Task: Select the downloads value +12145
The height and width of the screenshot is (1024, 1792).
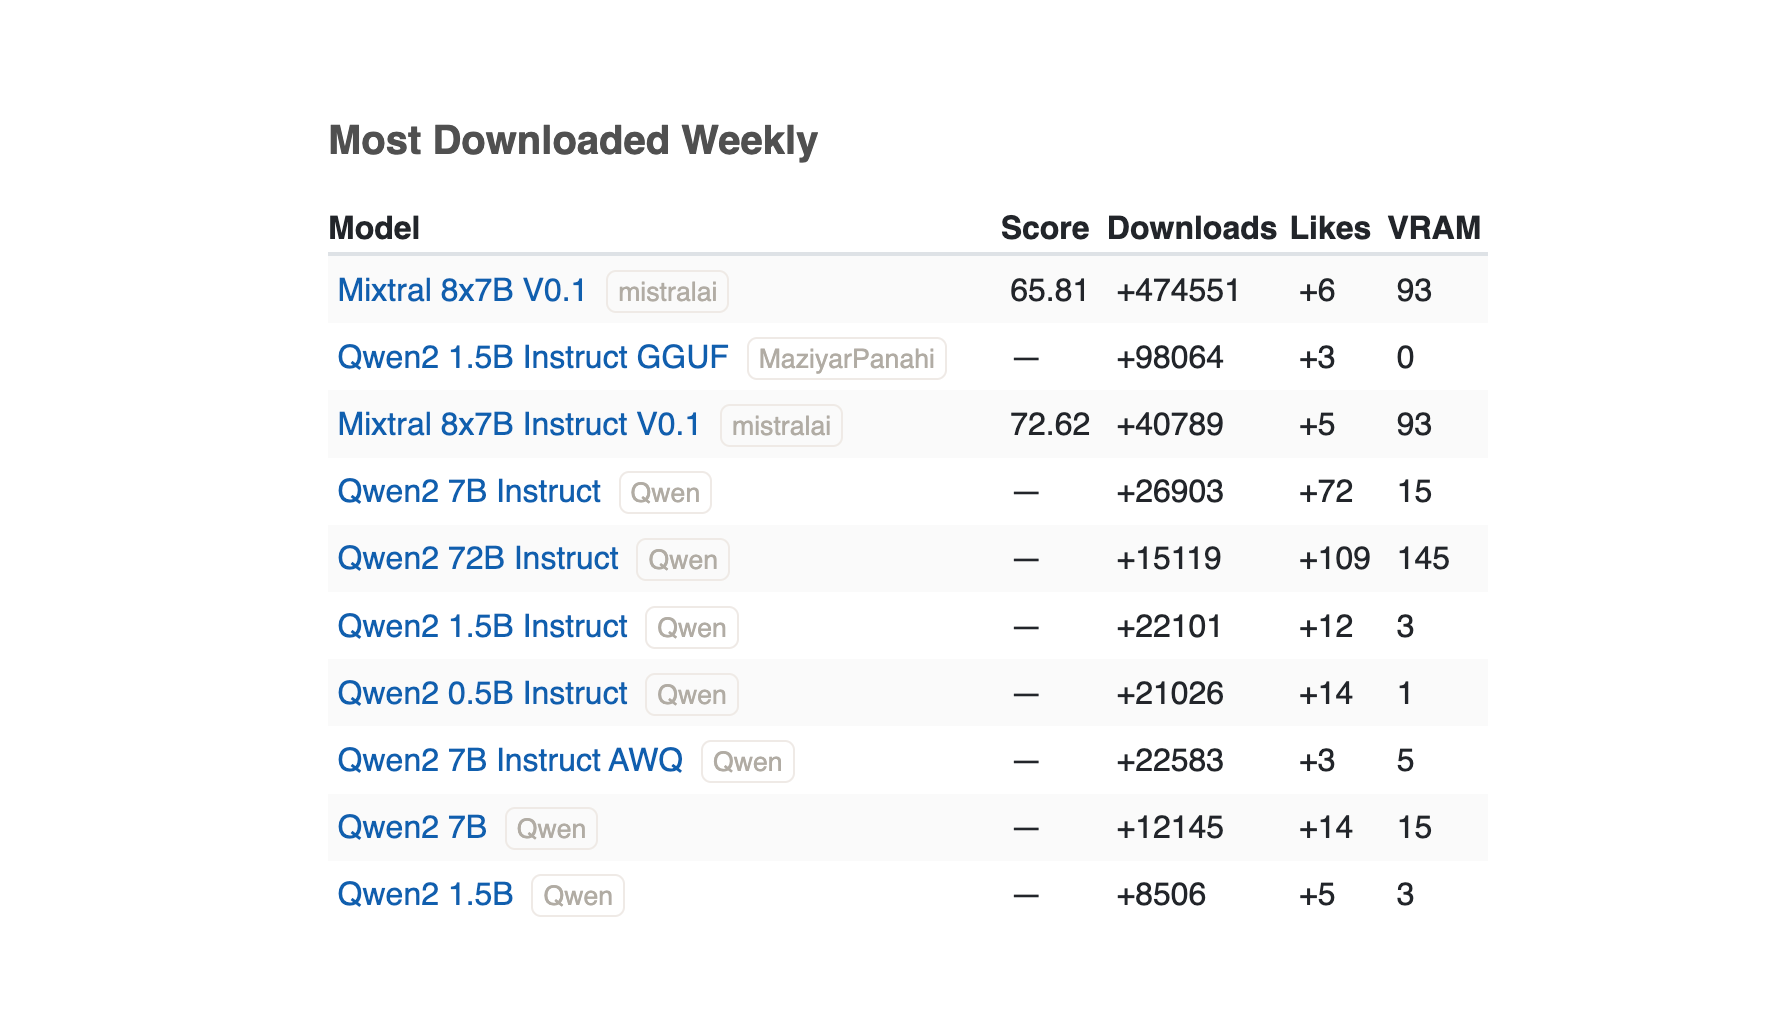Action: pos(1170,827)
